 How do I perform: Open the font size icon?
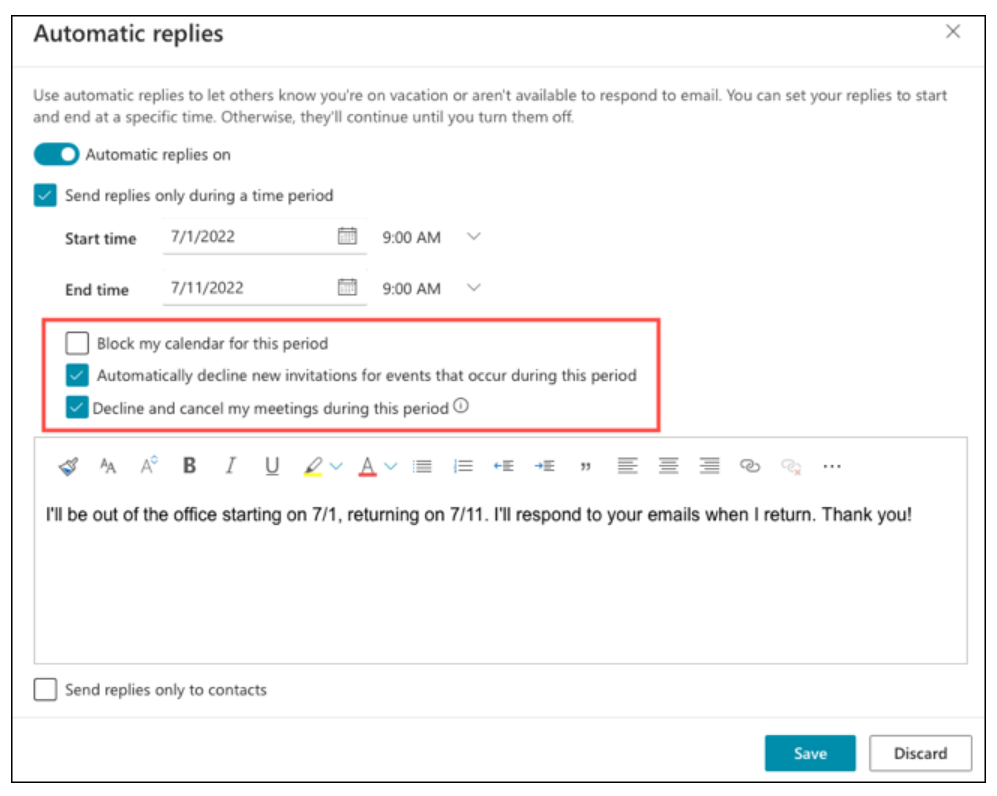149,466
